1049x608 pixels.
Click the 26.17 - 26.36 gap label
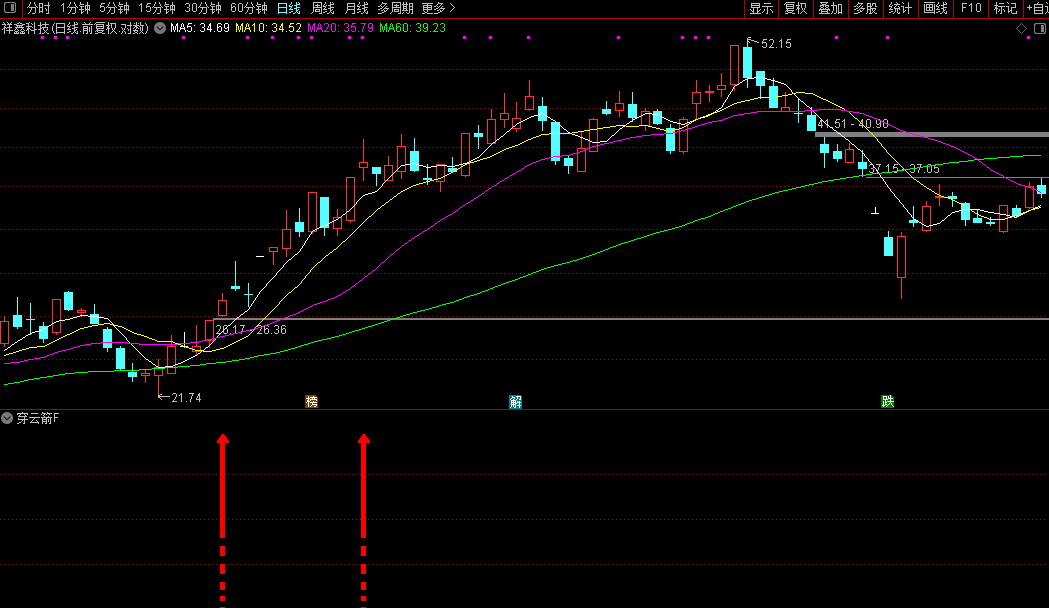click(x=251, y=330)
